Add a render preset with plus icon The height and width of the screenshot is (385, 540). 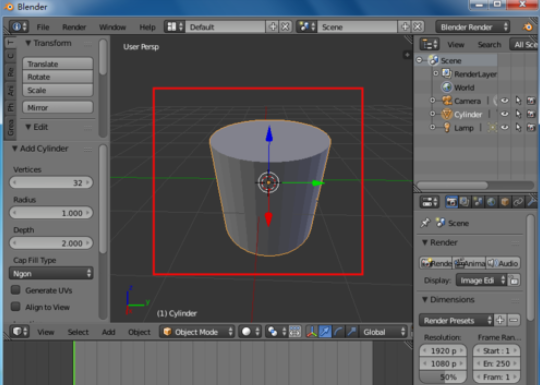click(x=500, y=320)
